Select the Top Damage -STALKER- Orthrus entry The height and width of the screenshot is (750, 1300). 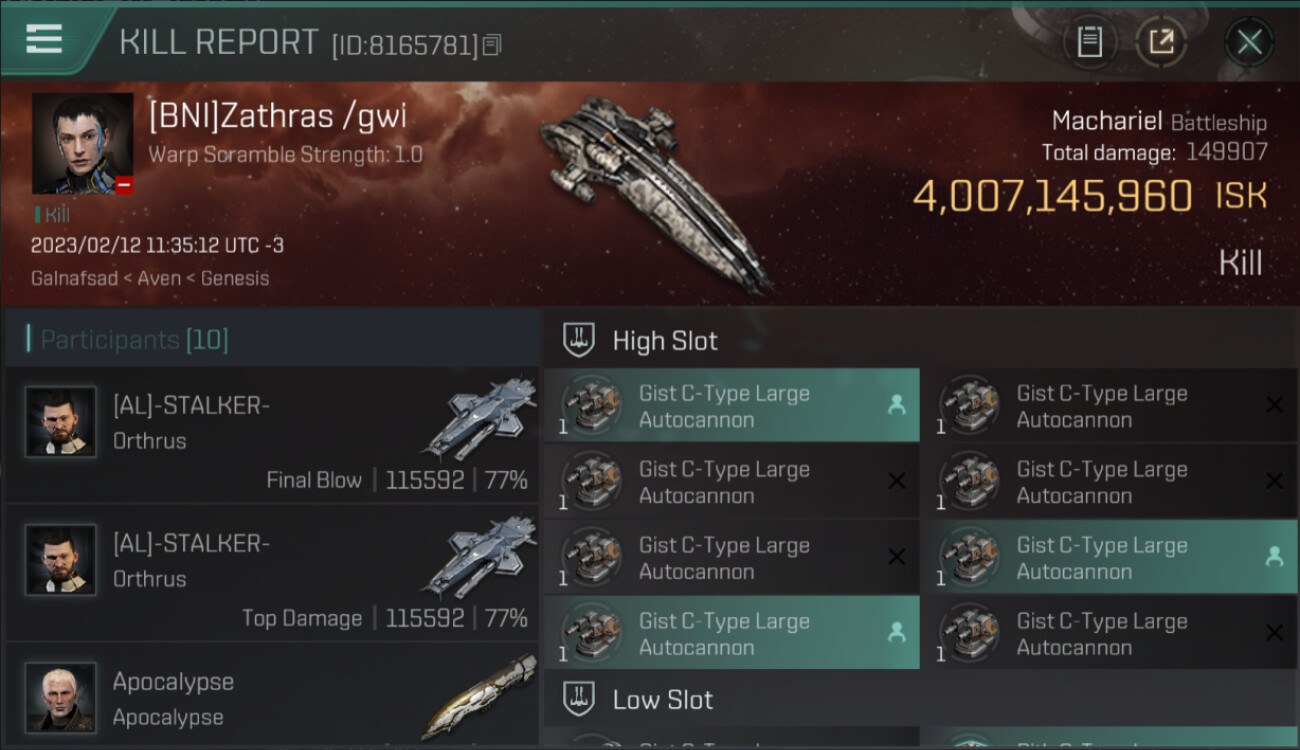coord(272,573)
